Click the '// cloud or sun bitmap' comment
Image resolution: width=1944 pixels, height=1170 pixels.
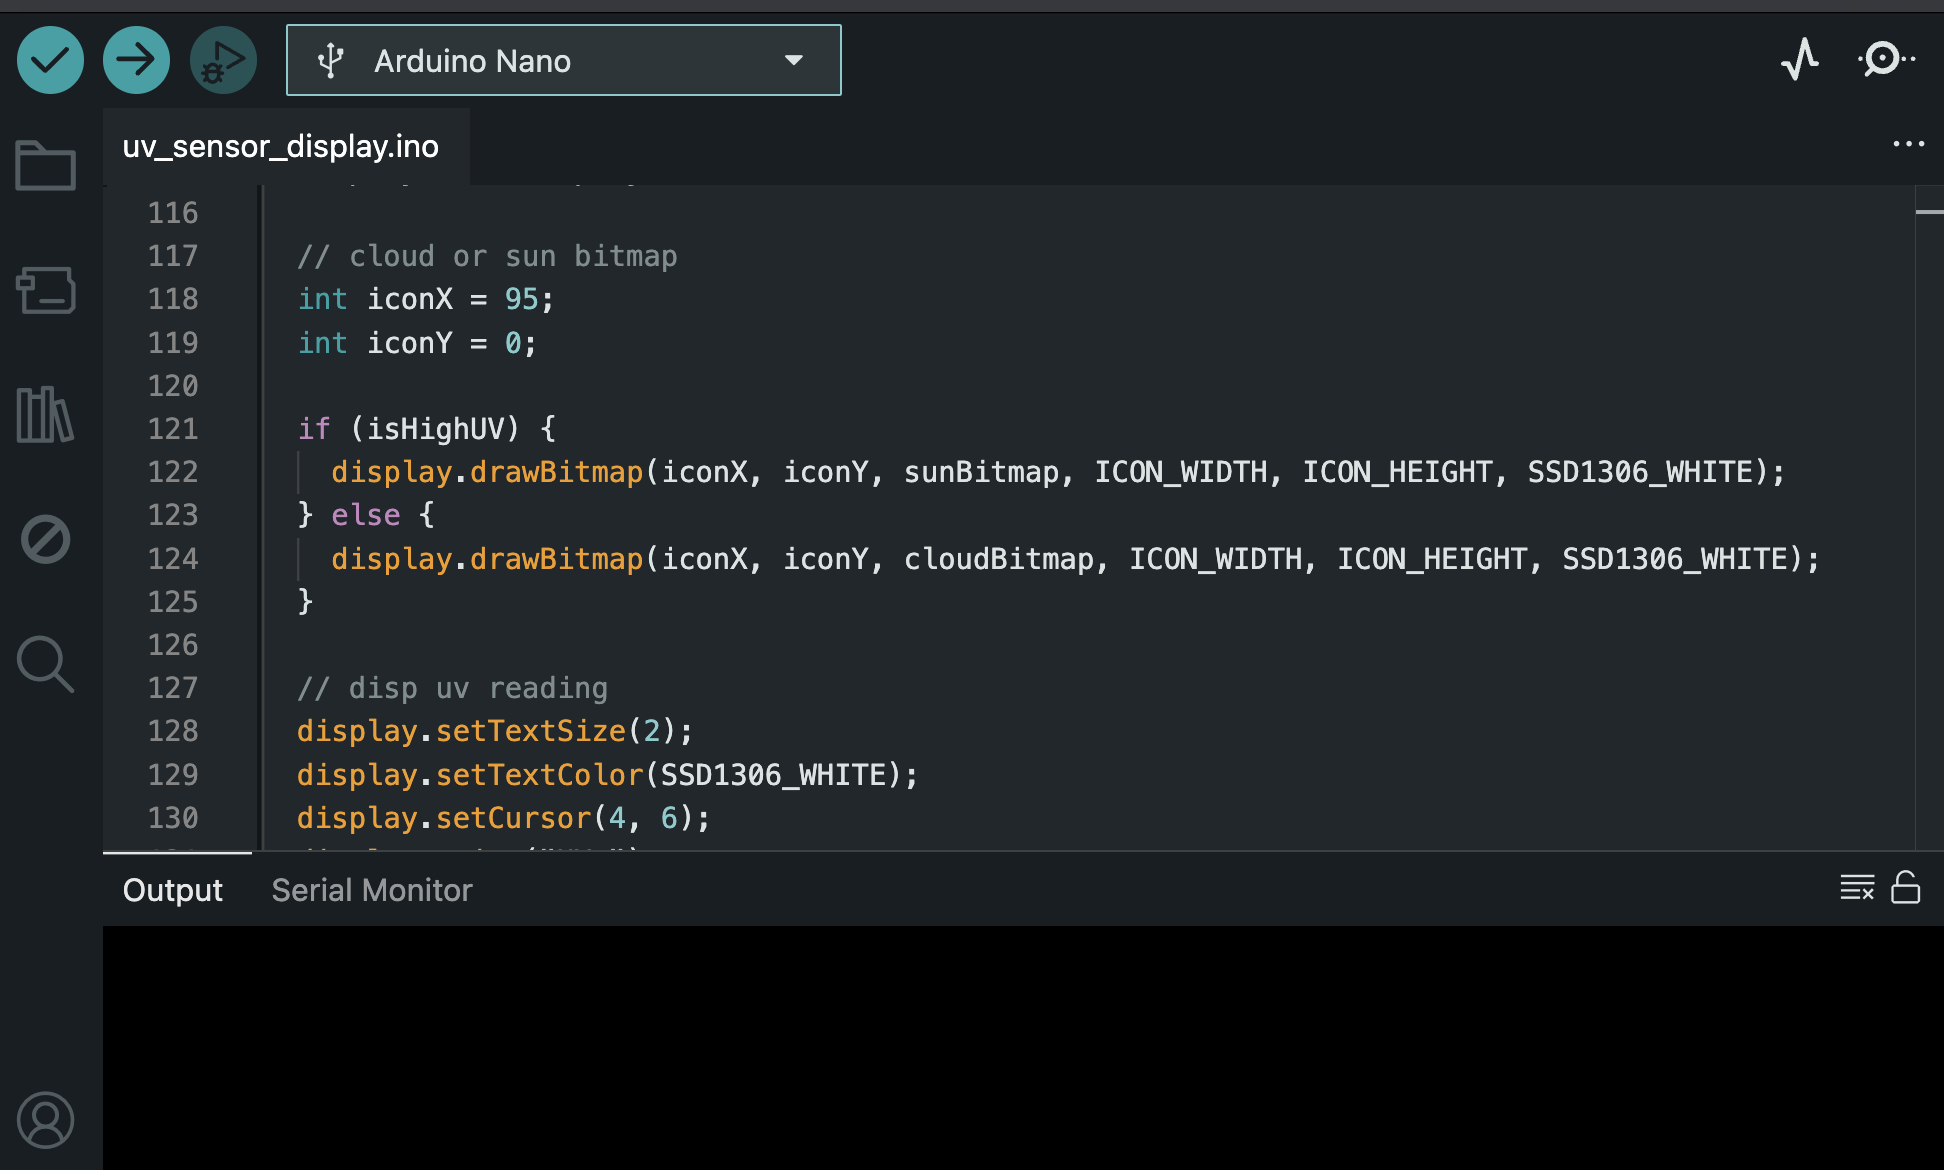tap(487, 256)
